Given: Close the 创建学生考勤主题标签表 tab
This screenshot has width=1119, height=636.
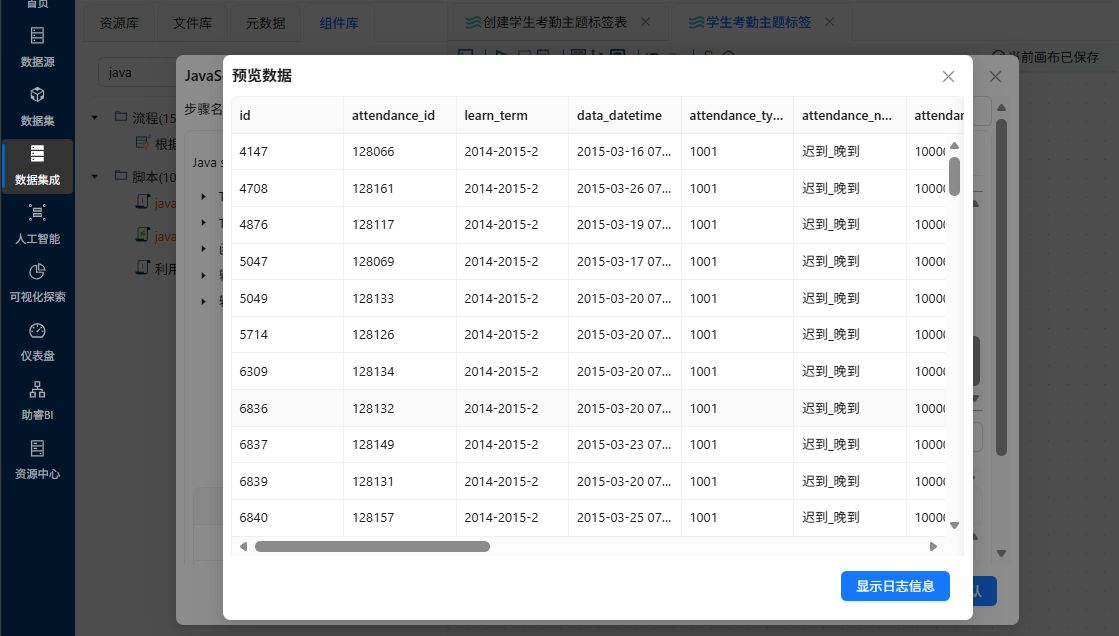Looking at the screenshot, I should tap(645, 22).
